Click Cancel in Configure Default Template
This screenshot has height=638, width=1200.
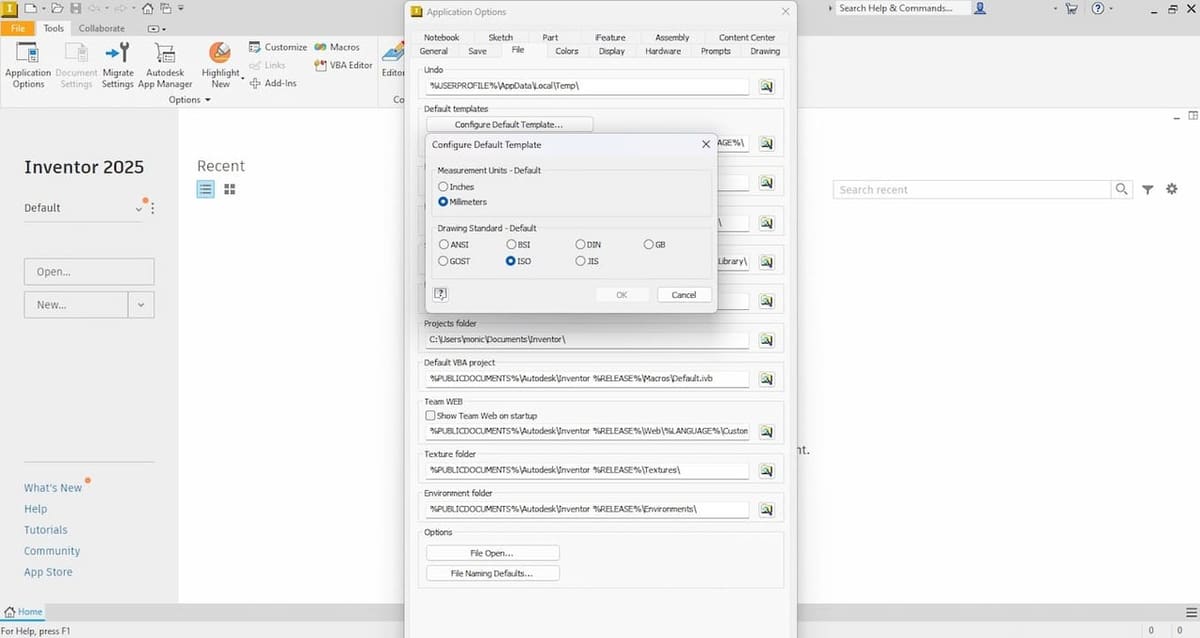684,294
